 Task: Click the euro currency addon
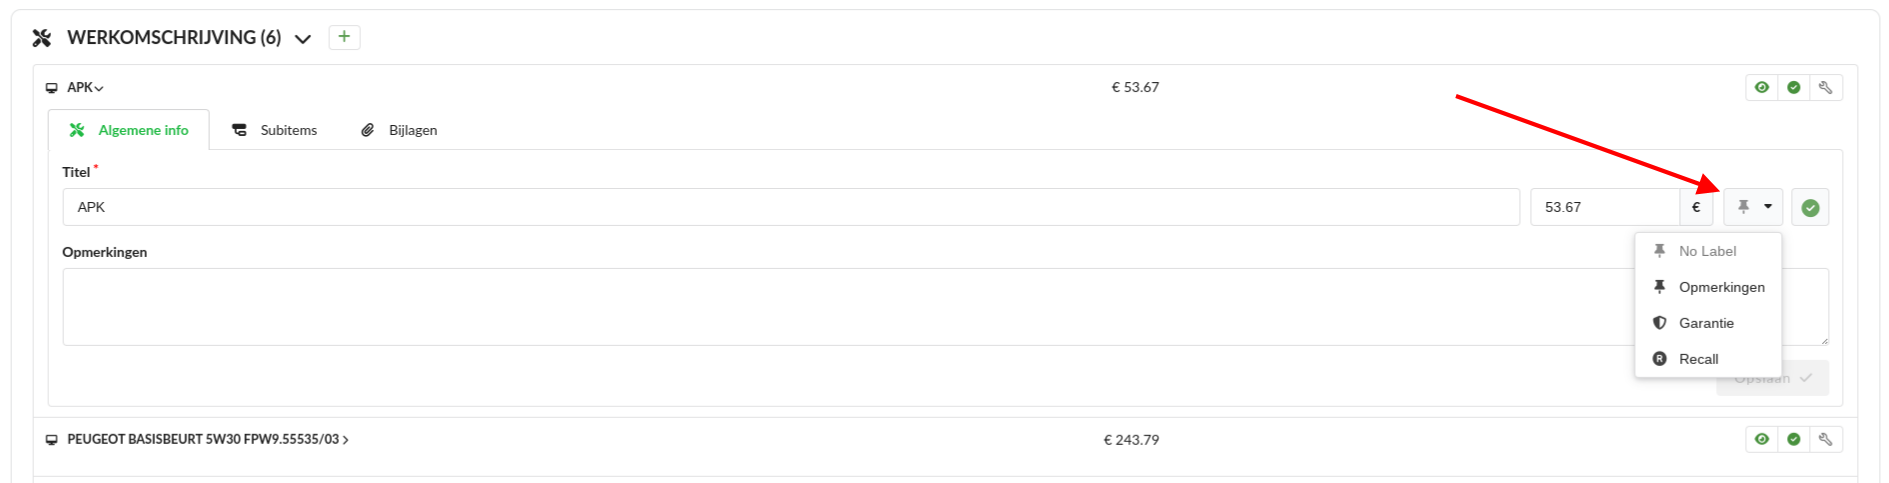coord(1696,208)
